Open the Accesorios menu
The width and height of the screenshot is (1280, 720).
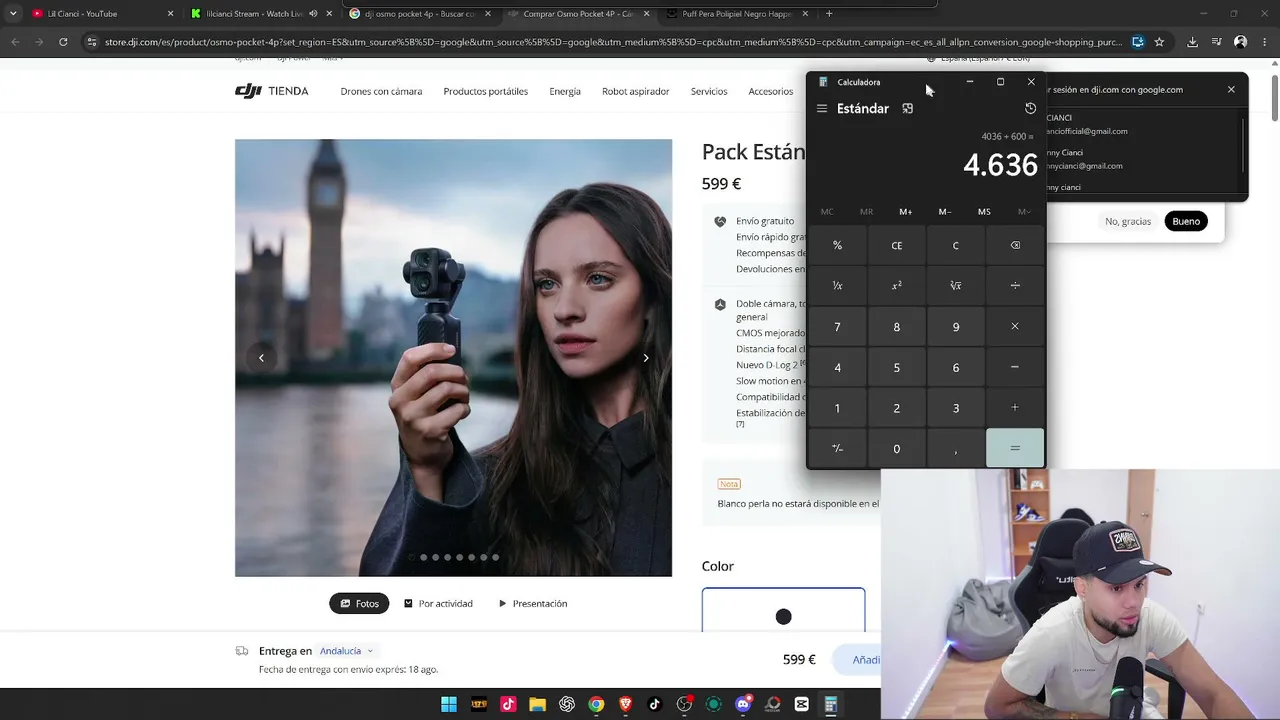[771, 91]
